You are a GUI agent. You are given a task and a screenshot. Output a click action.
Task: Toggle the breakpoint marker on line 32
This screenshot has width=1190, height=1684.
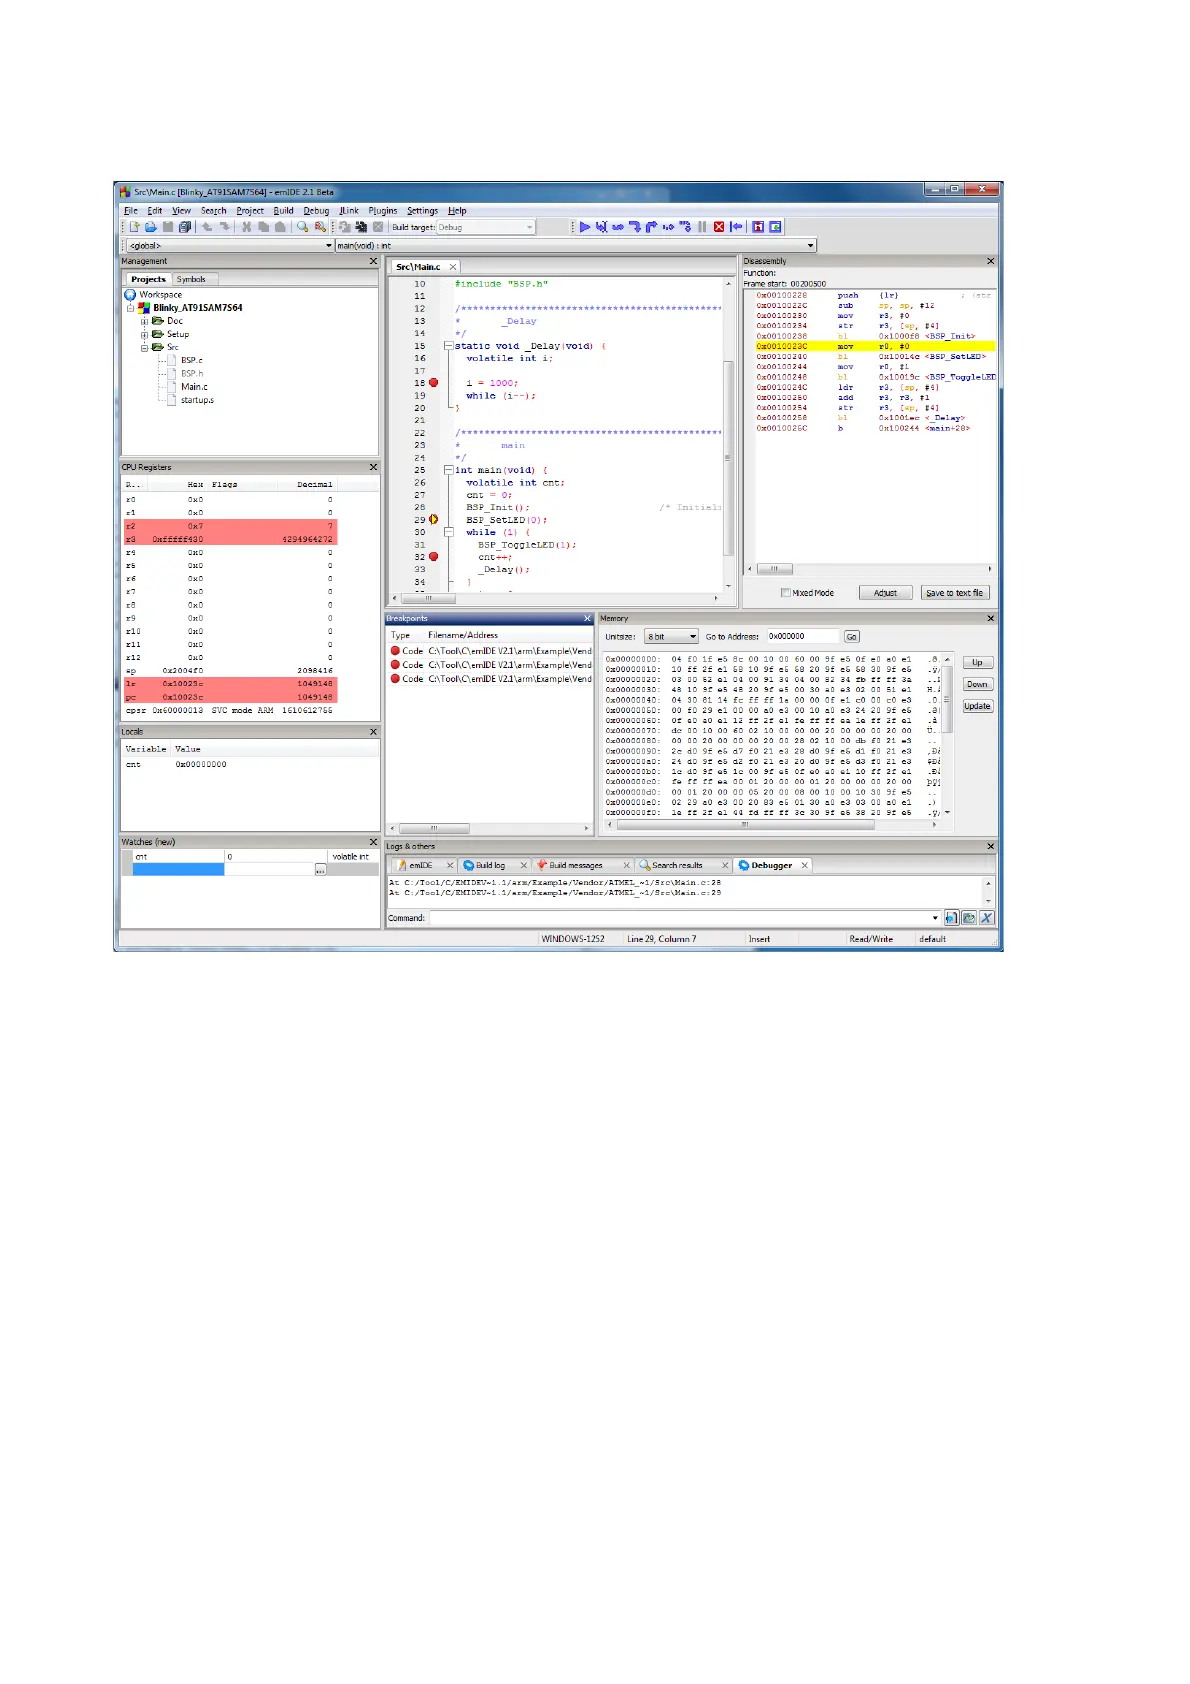click(x=434, y=557)
